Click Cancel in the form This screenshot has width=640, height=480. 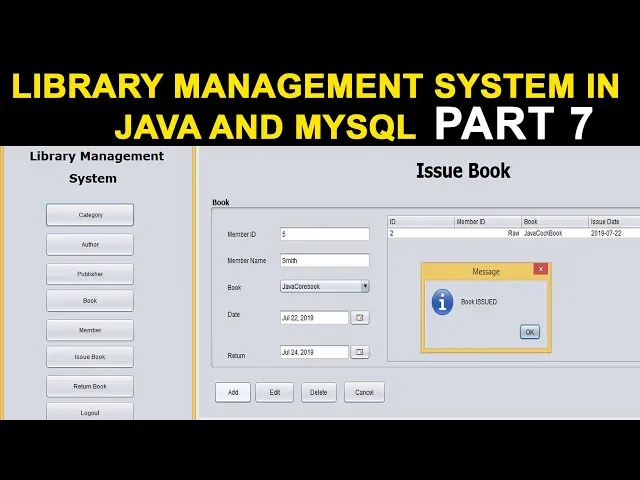(364, 392)
